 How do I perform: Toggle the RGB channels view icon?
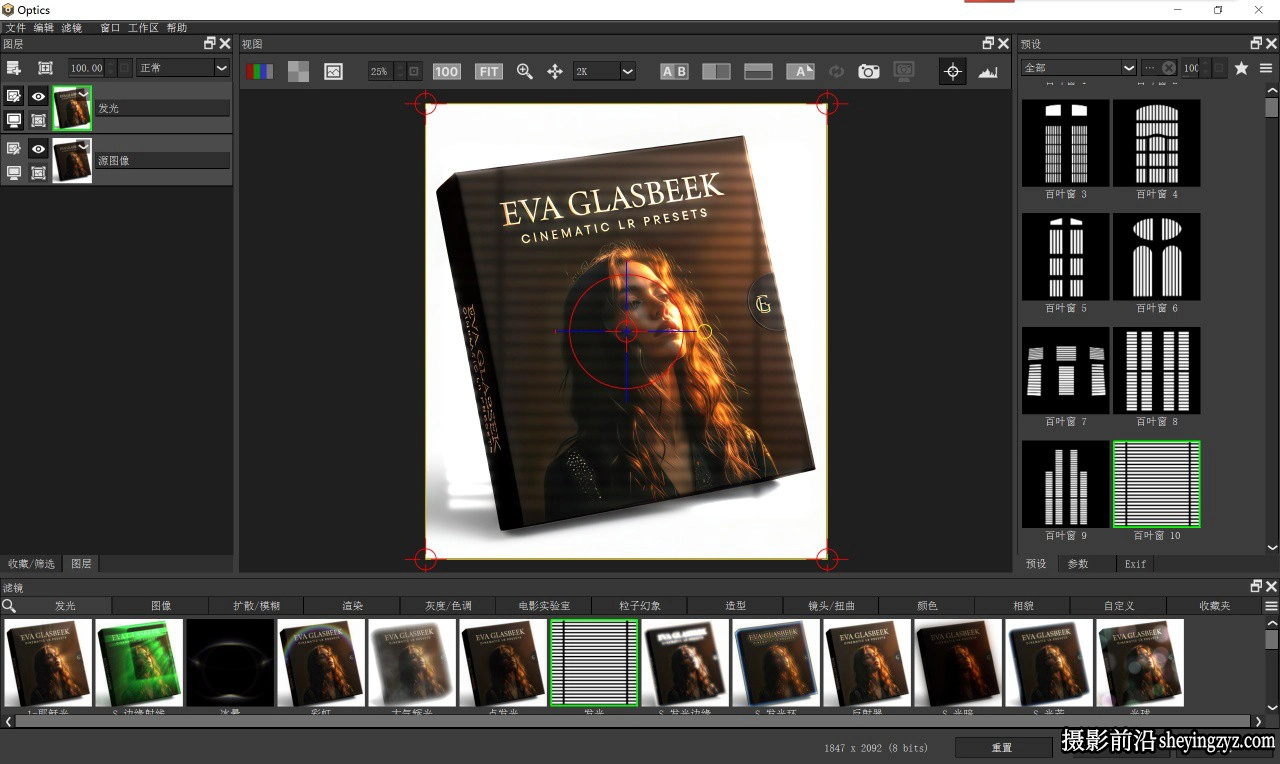259,71
